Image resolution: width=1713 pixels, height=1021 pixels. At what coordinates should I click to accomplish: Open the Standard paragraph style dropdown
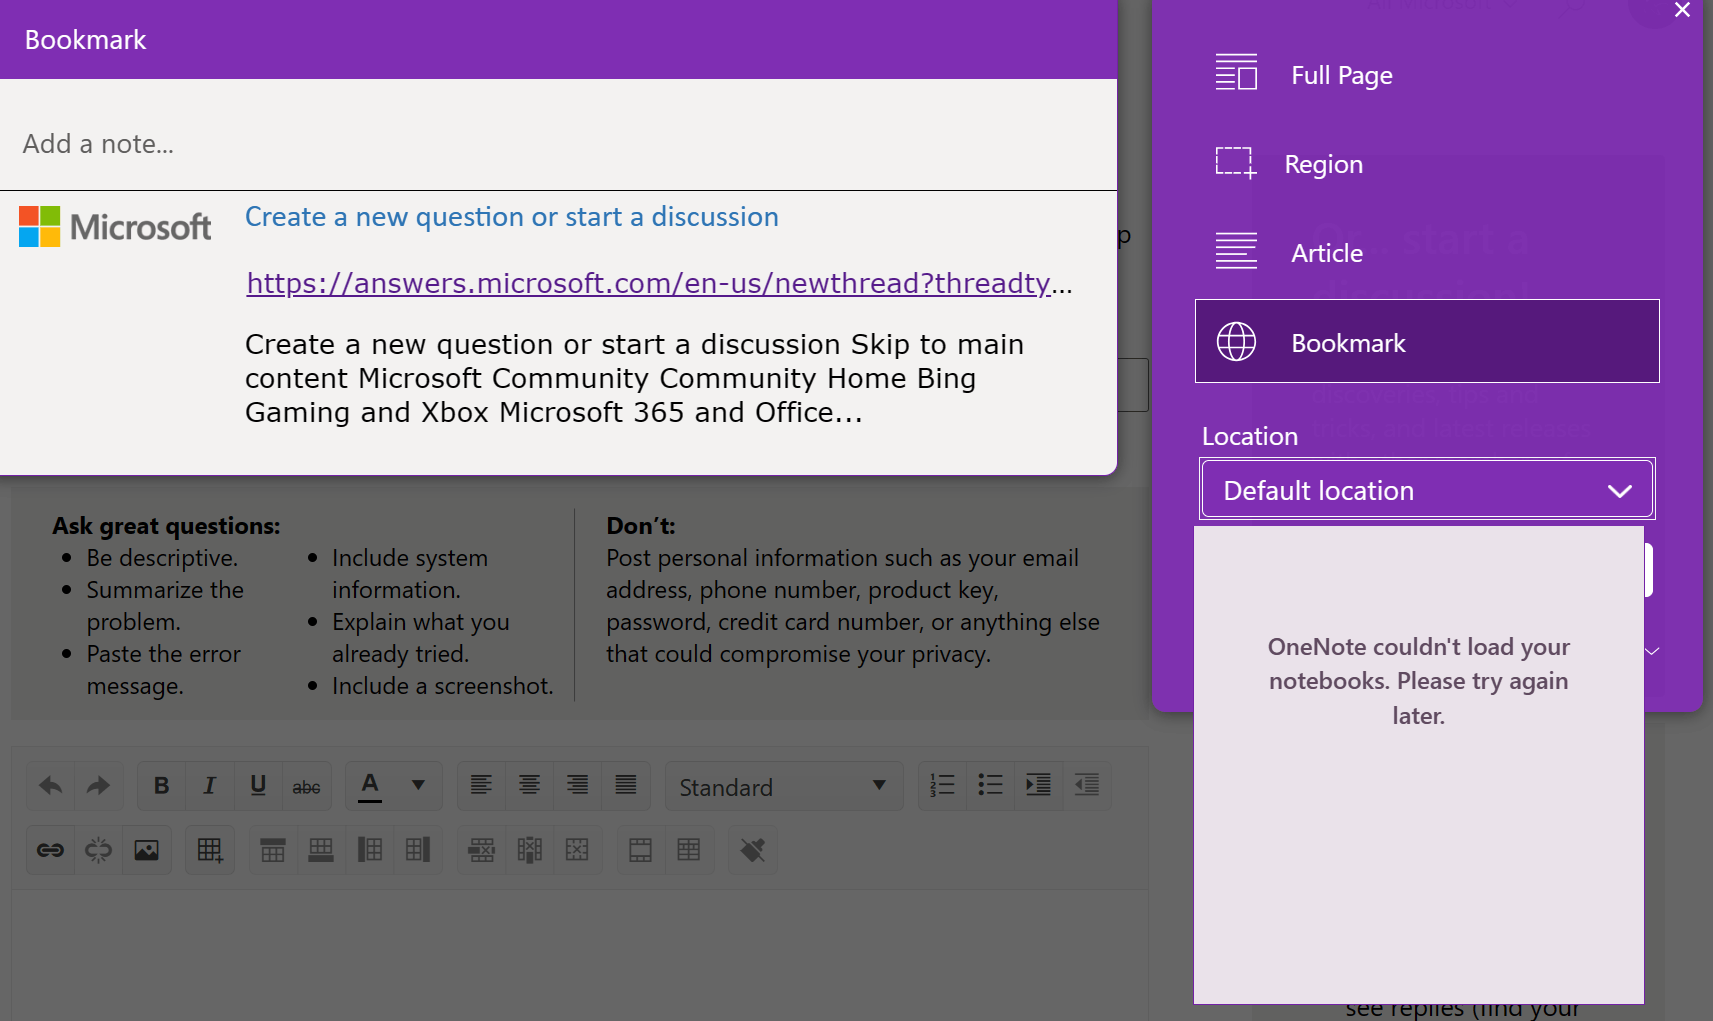[x=784, y=786]
